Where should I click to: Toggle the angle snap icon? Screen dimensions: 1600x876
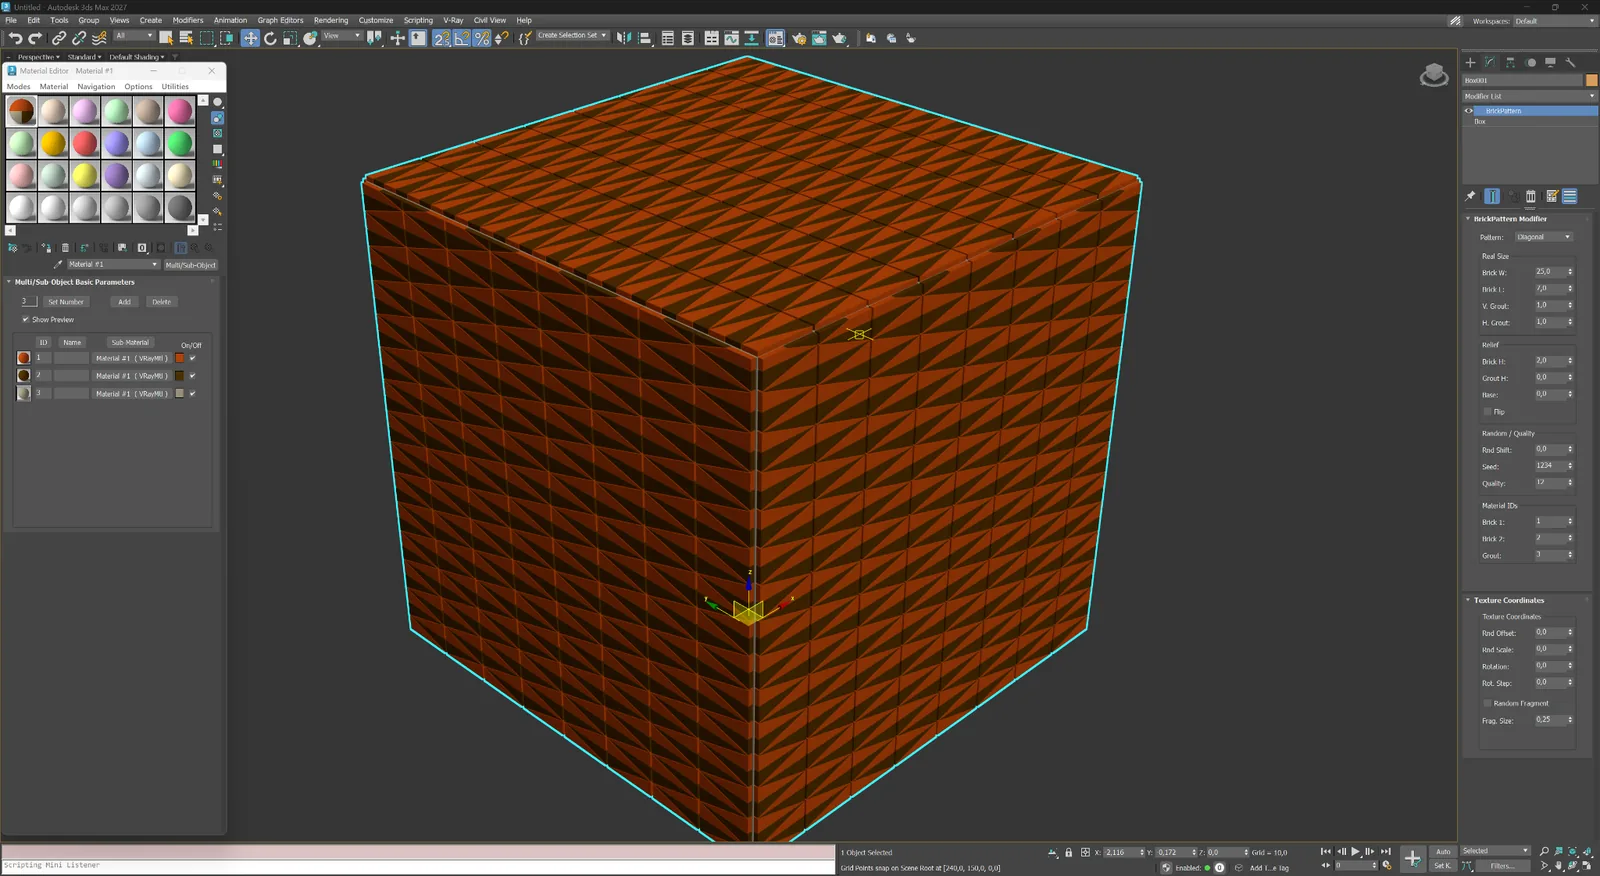pyautogui.click(x=461, y=38)
